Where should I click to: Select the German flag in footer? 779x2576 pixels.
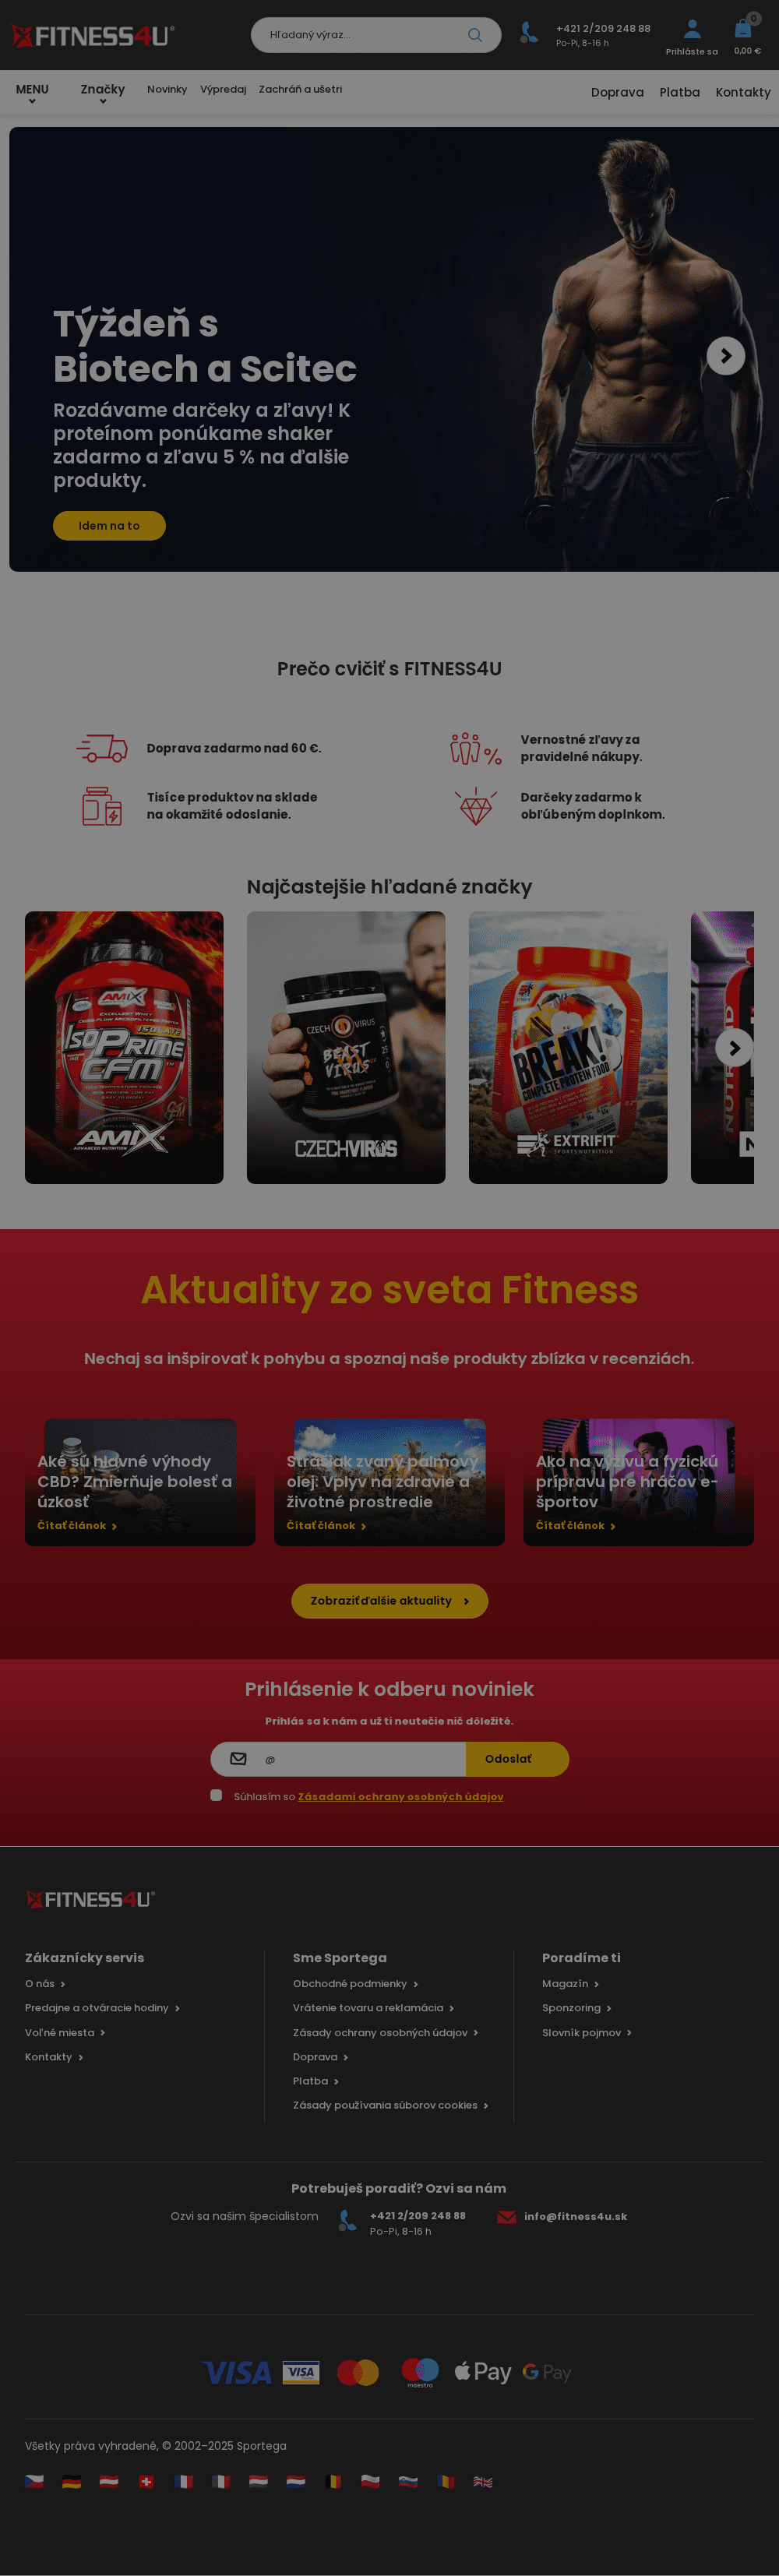tap(71, 2481)
